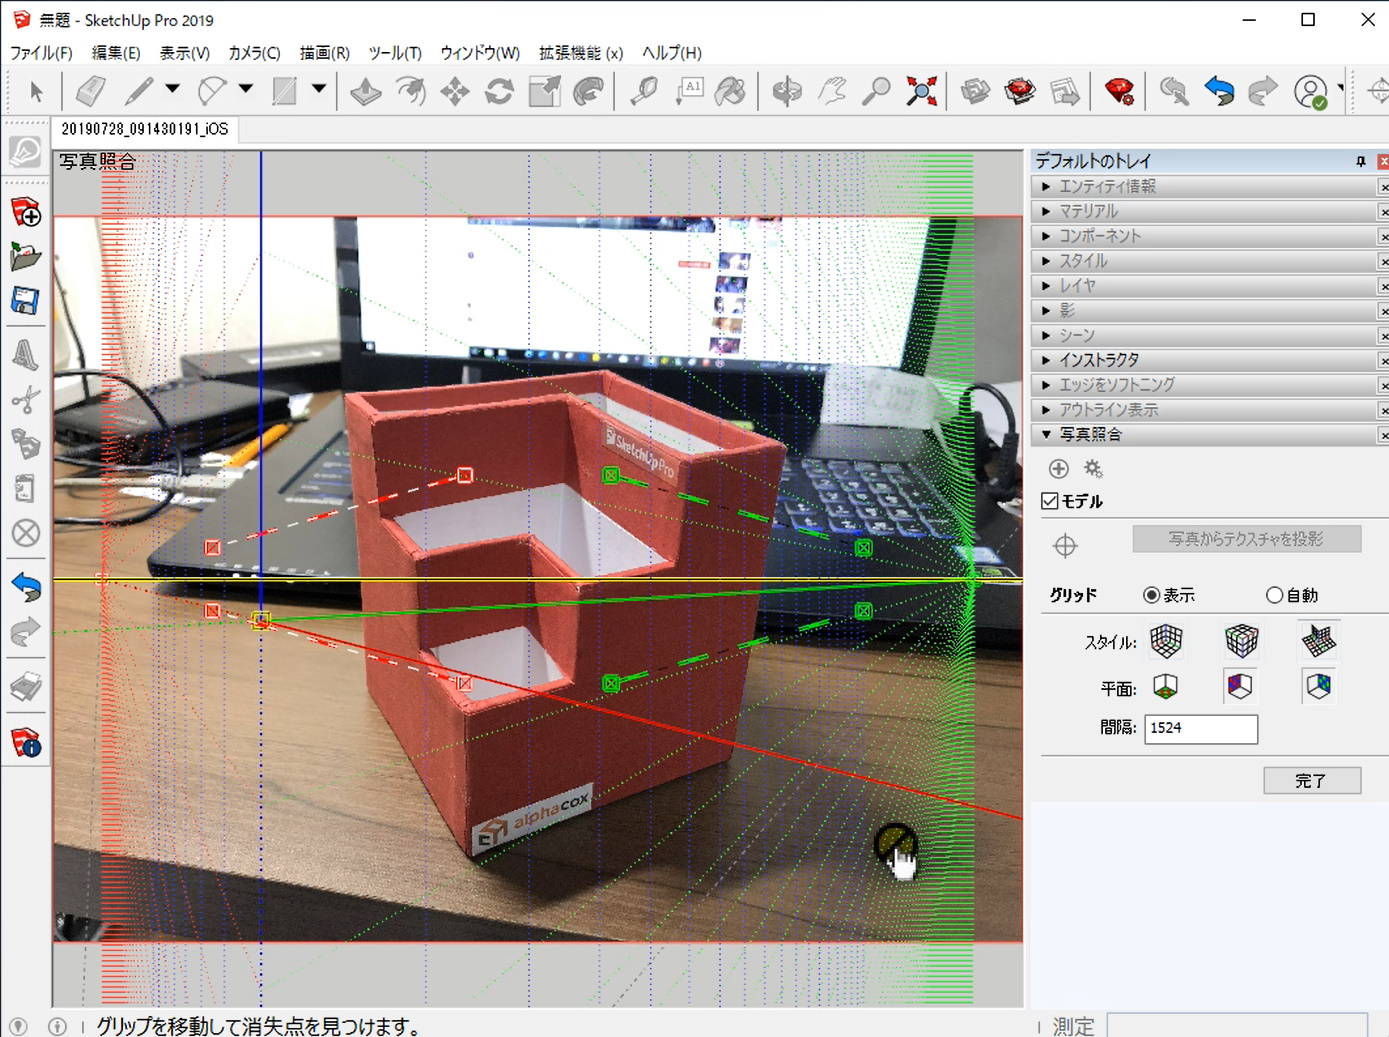Click the Print icon in left toolbar
This screenshot has height=1037, width=1389.
25,687
